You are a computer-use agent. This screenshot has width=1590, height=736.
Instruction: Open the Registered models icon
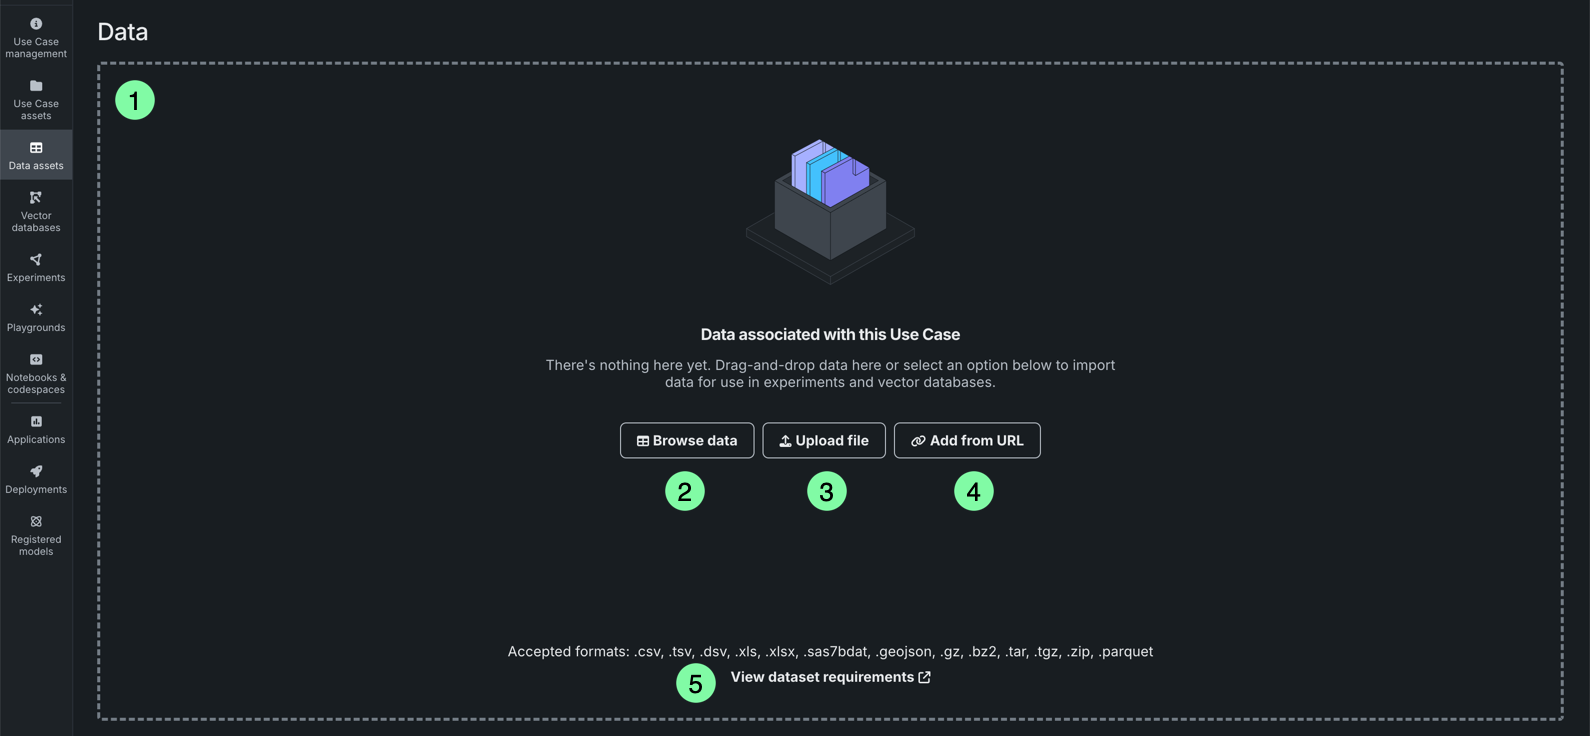click(x=36, y=522)
